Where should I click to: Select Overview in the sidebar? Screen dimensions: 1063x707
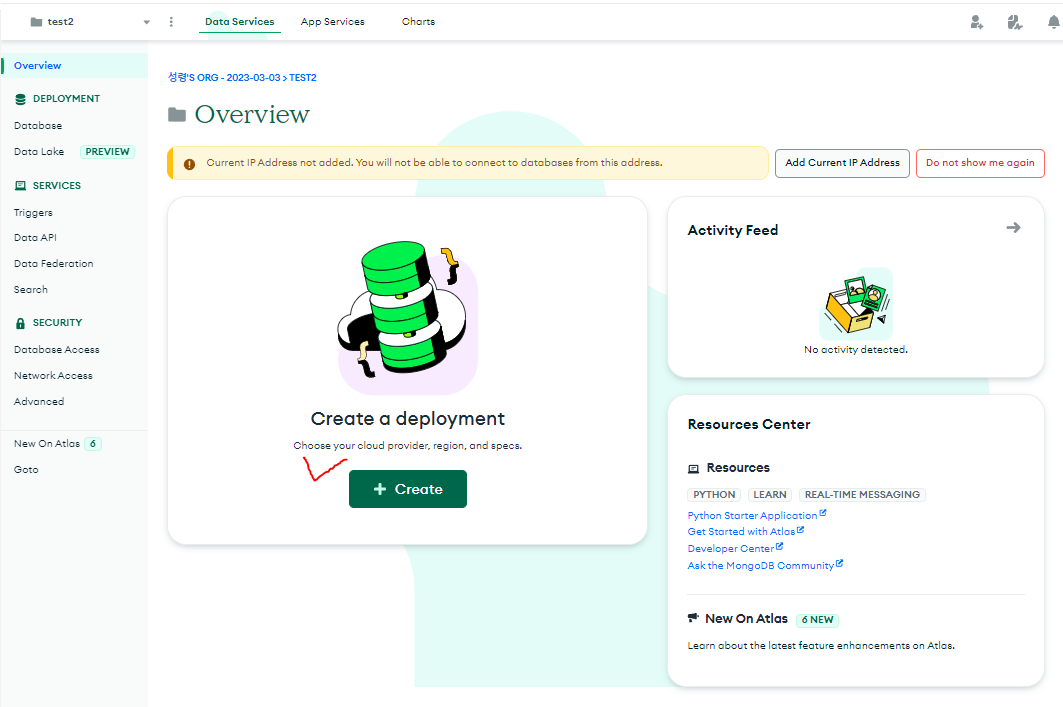click(x=74, y=66)
